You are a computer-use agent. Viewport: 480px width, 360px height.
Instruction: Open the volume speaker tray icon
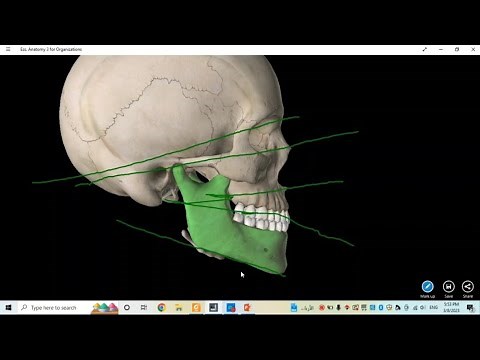[x=423, y=308]
